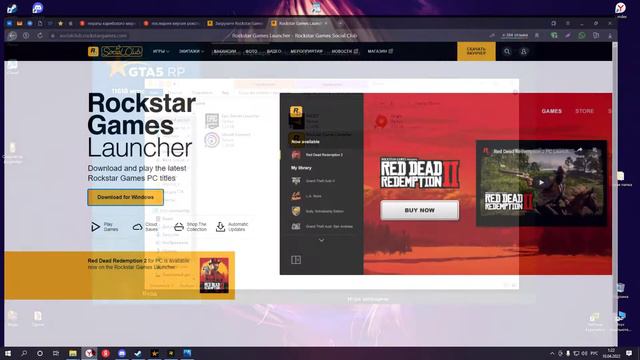Image resolution: width=640 pixels, height=360 pixels.
Task: Click the Red Dead Redemption 2 box art
Action: pos(214,275)
